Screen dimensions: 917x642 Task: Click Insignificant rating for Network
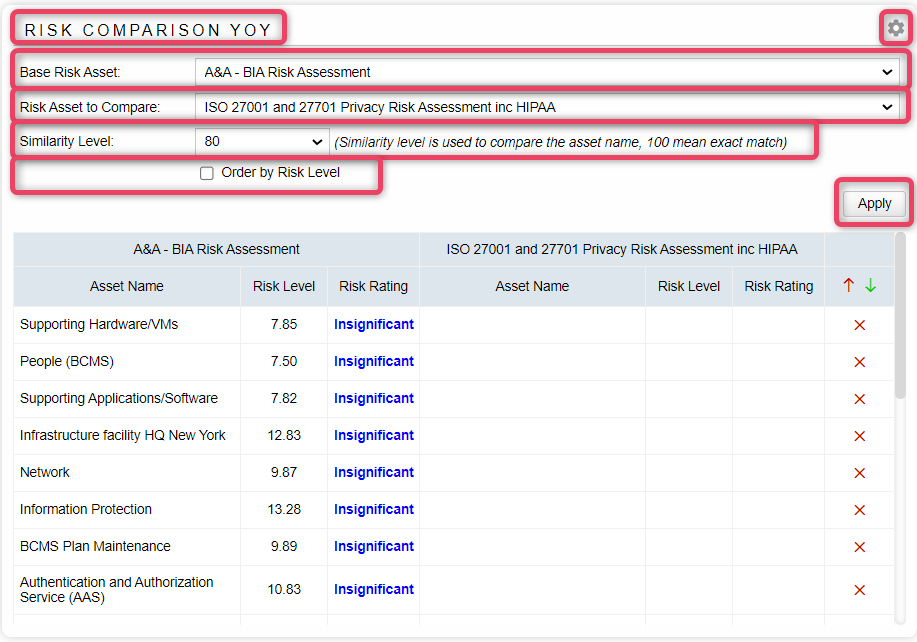coord(374,472)
